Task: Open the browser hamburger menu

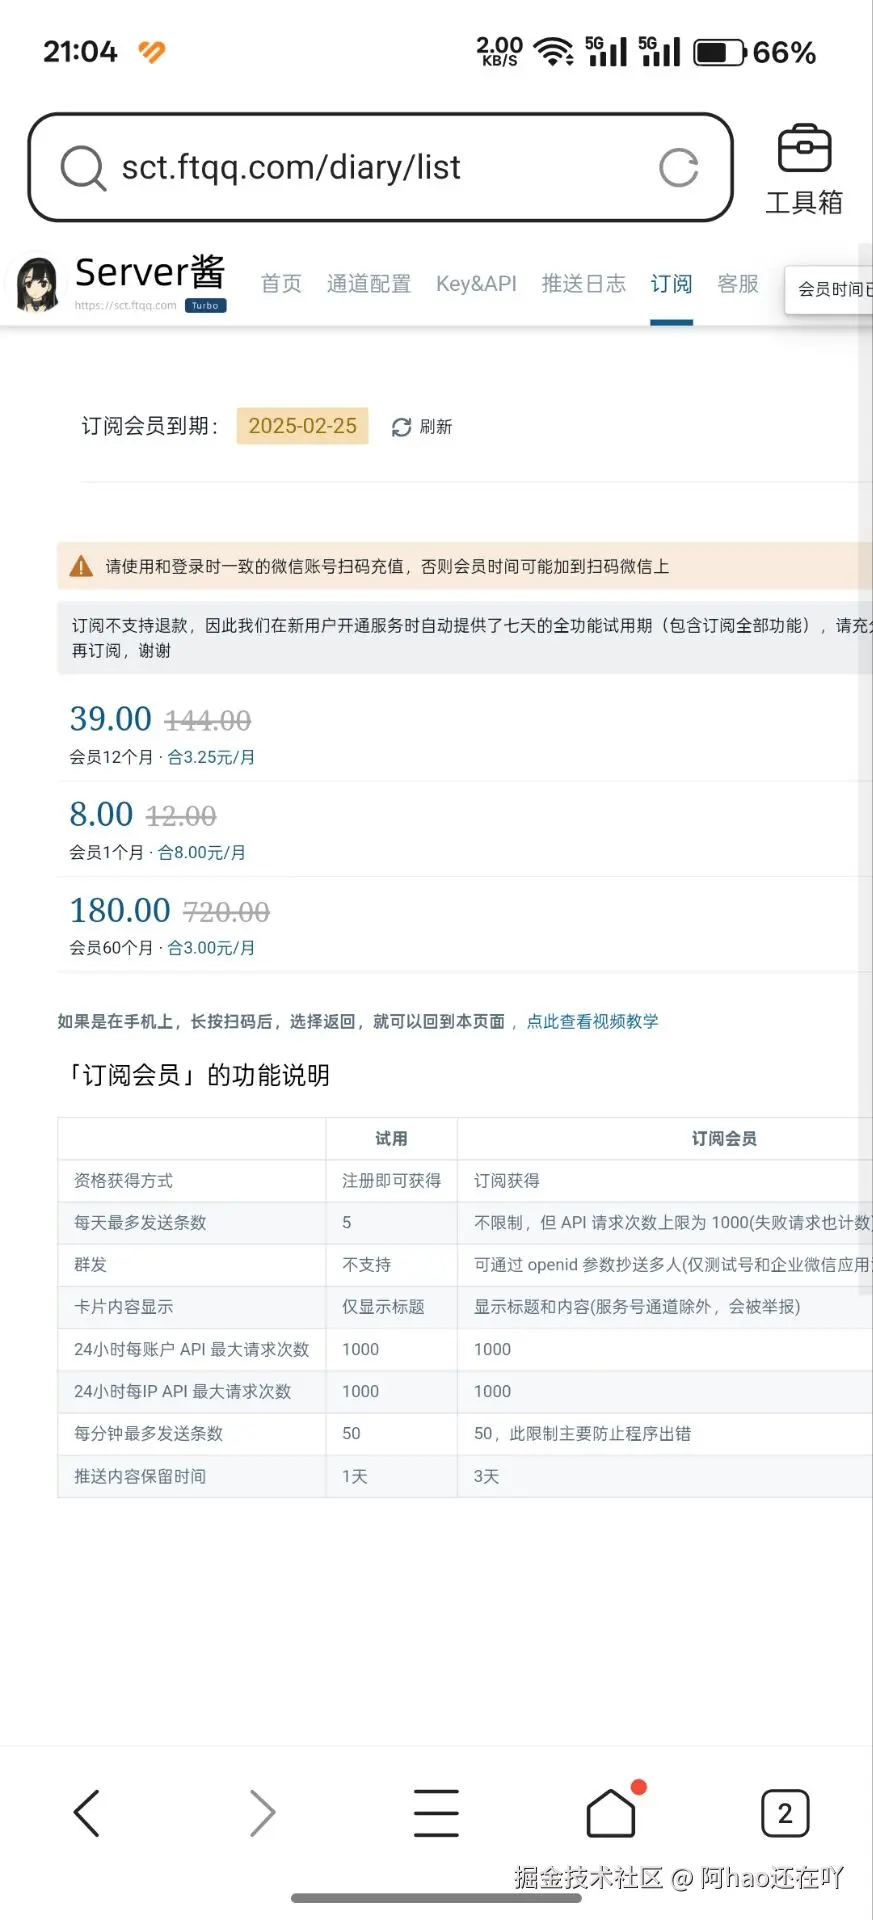Action: pyautogui.click(x=437, y=1813)
